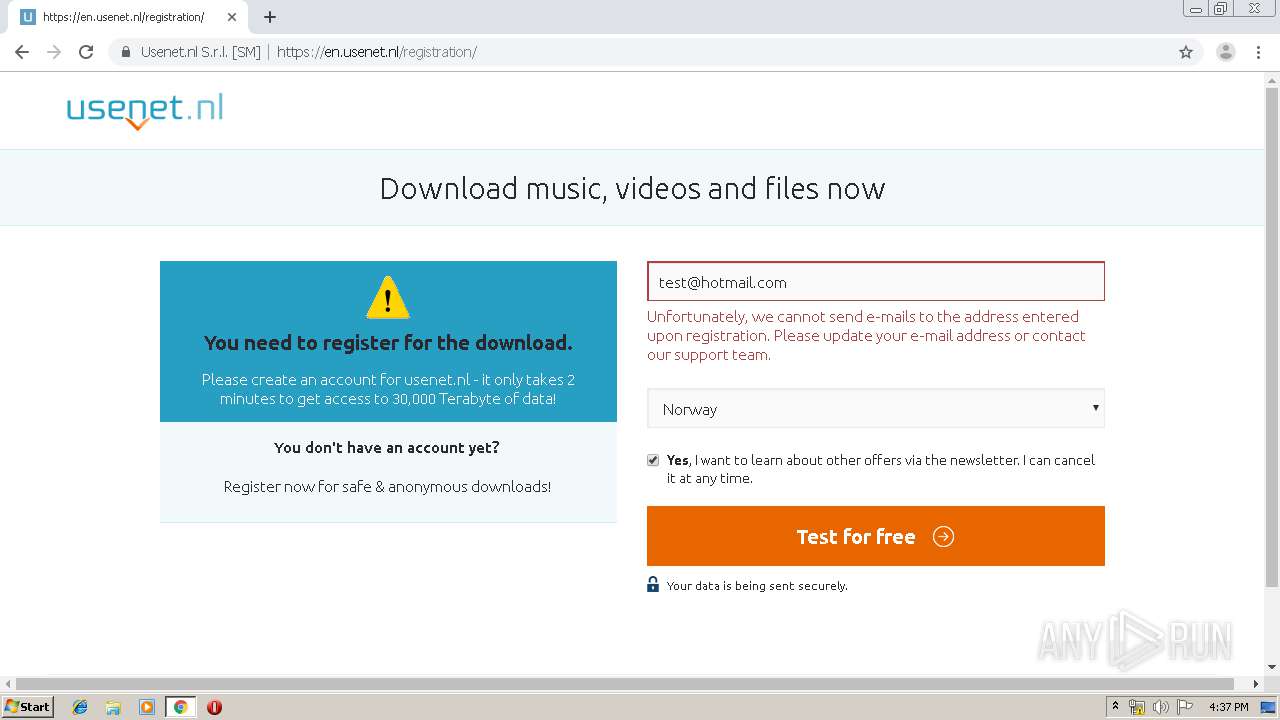The height and width of the screenshot is (720, 1280).
Task: Open the red Opera taskbar icon
Action: click(214, 707)
